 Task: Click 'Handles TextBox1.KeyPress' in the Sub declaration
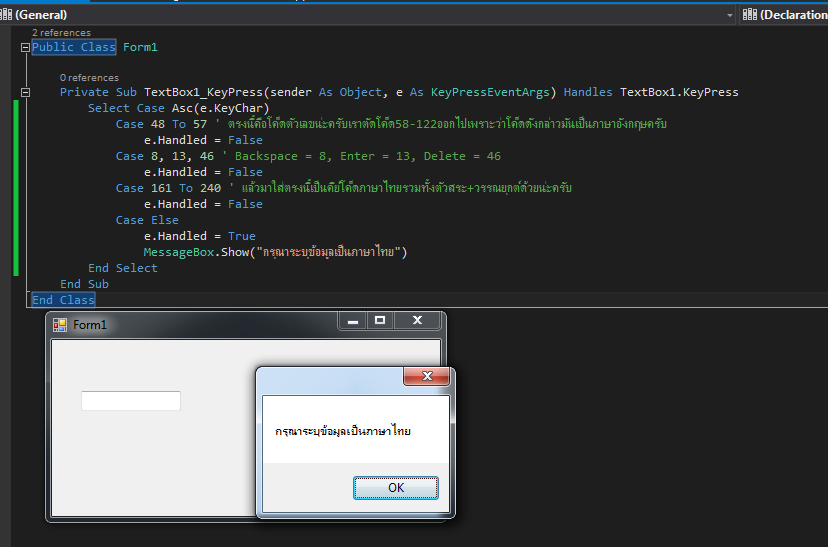pos(651,92)
